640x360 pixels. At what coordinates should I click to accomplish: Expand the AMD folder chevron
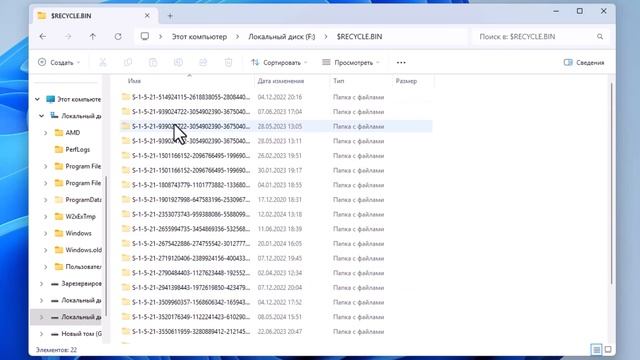46,133
